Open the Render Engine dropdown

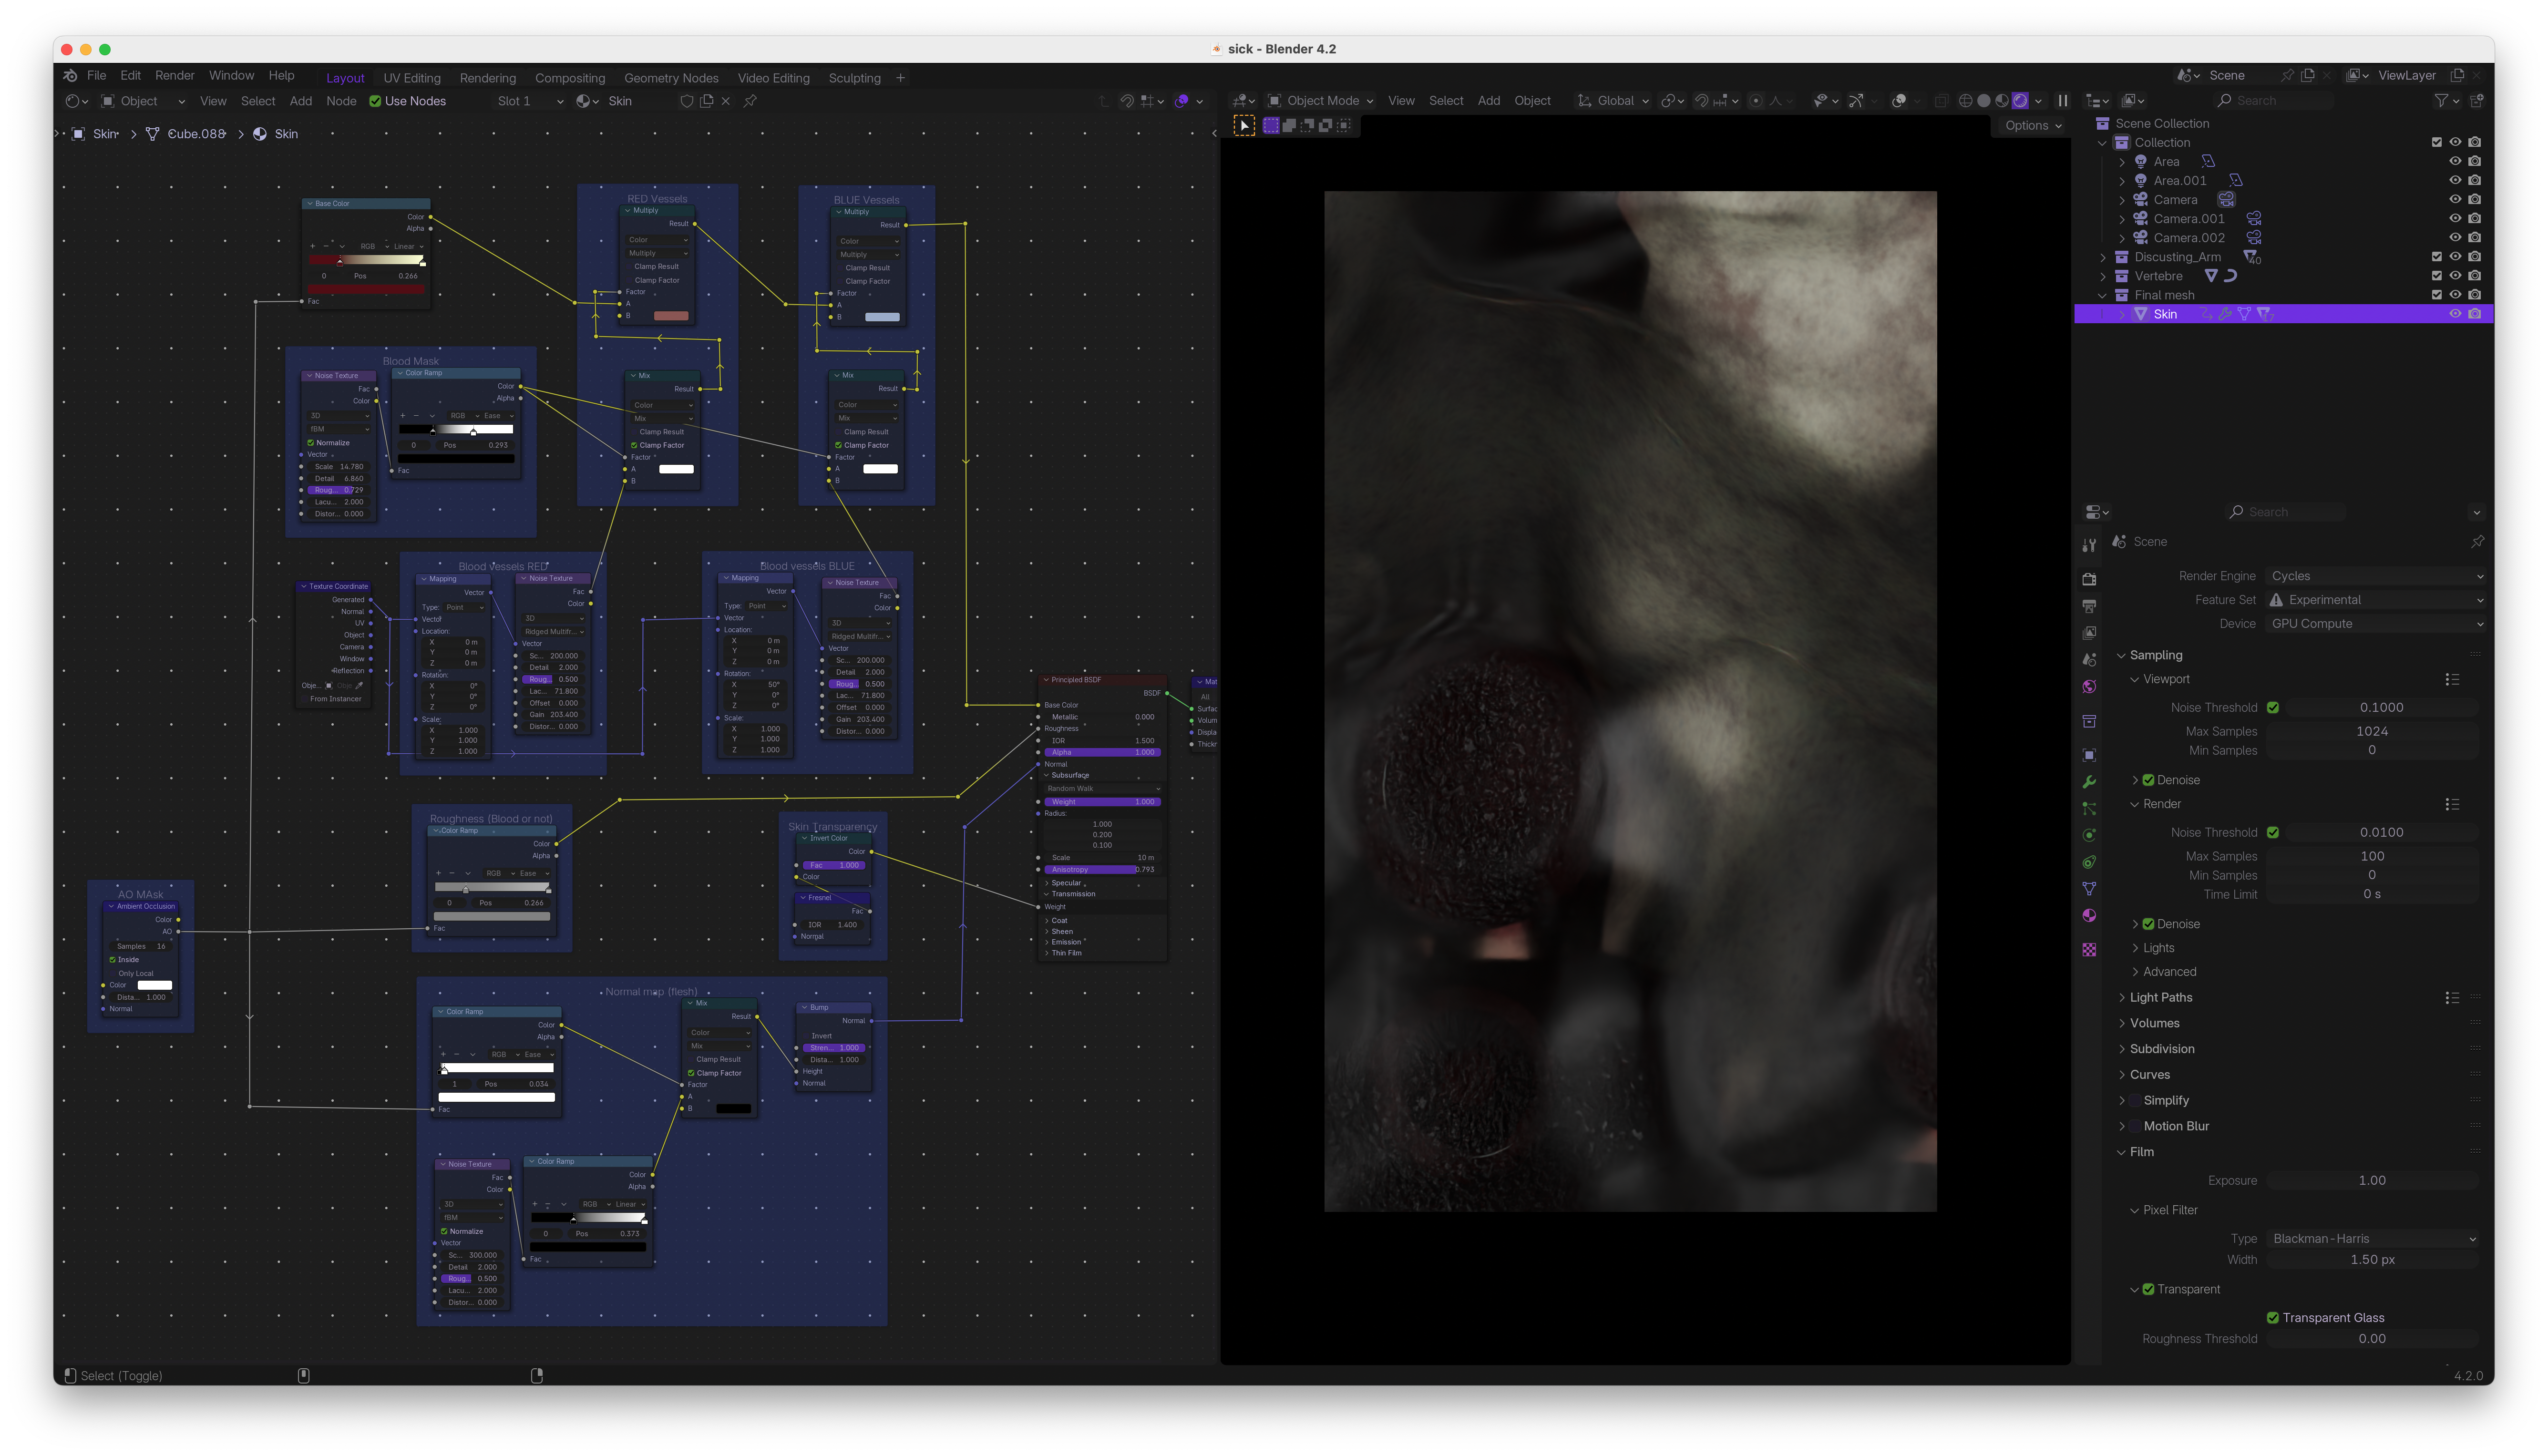(2376, 576)
